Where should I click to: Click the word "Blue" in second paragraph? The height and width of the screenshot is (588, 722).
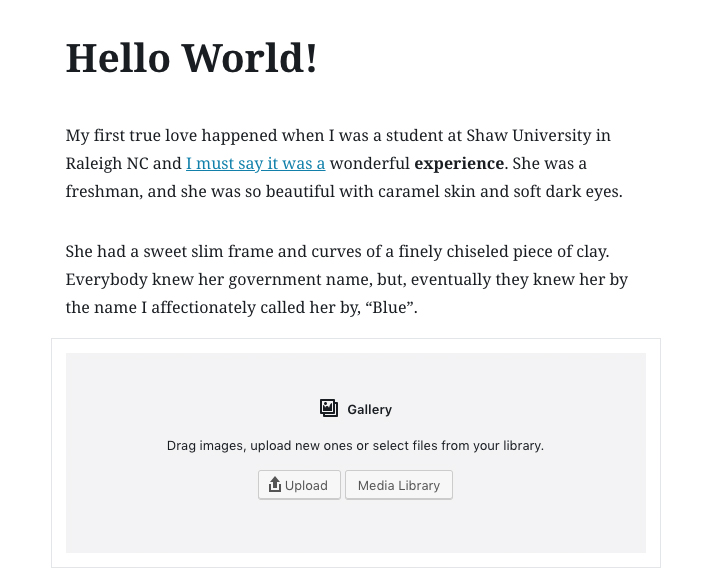click(390, 308)
